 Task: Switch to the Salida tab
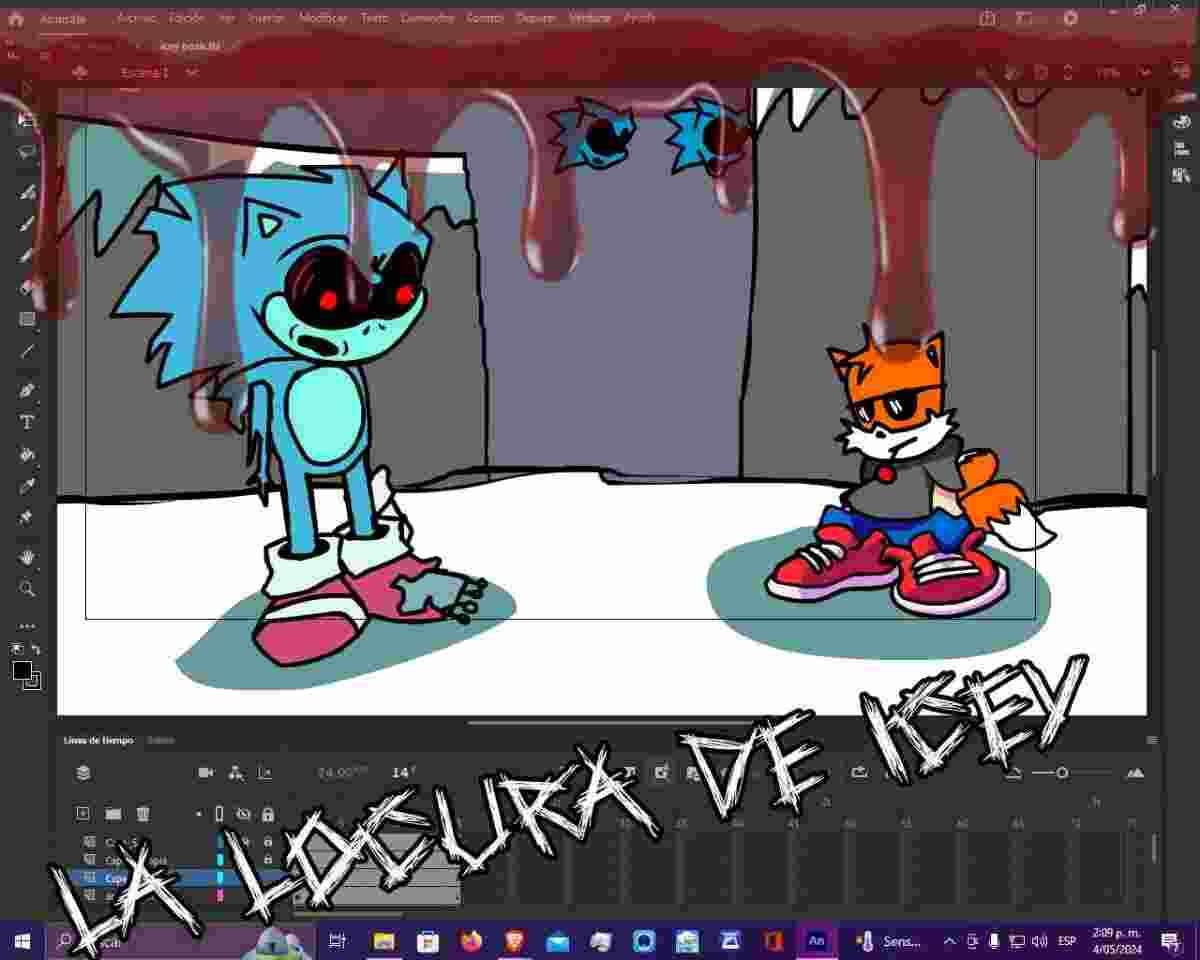point(160,740)
